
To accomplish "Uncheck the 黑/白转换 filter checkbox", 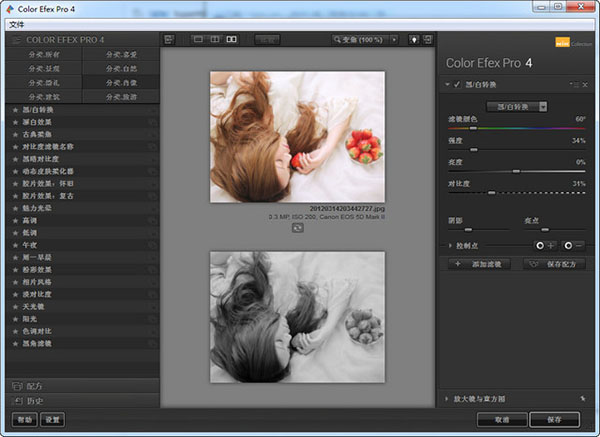I will pyautogui.click(x=457, y=85).
